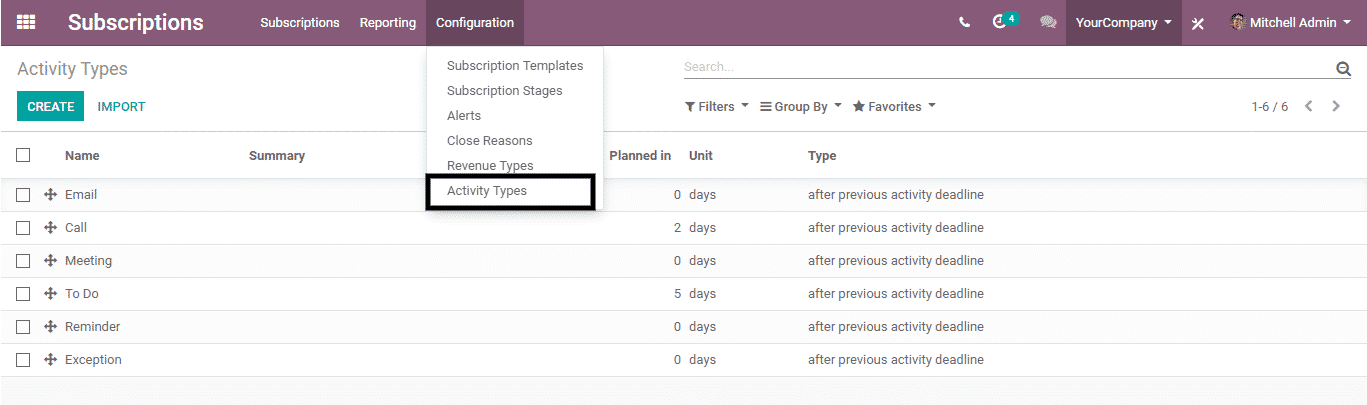Select the Meeting row checkbox

23,261
